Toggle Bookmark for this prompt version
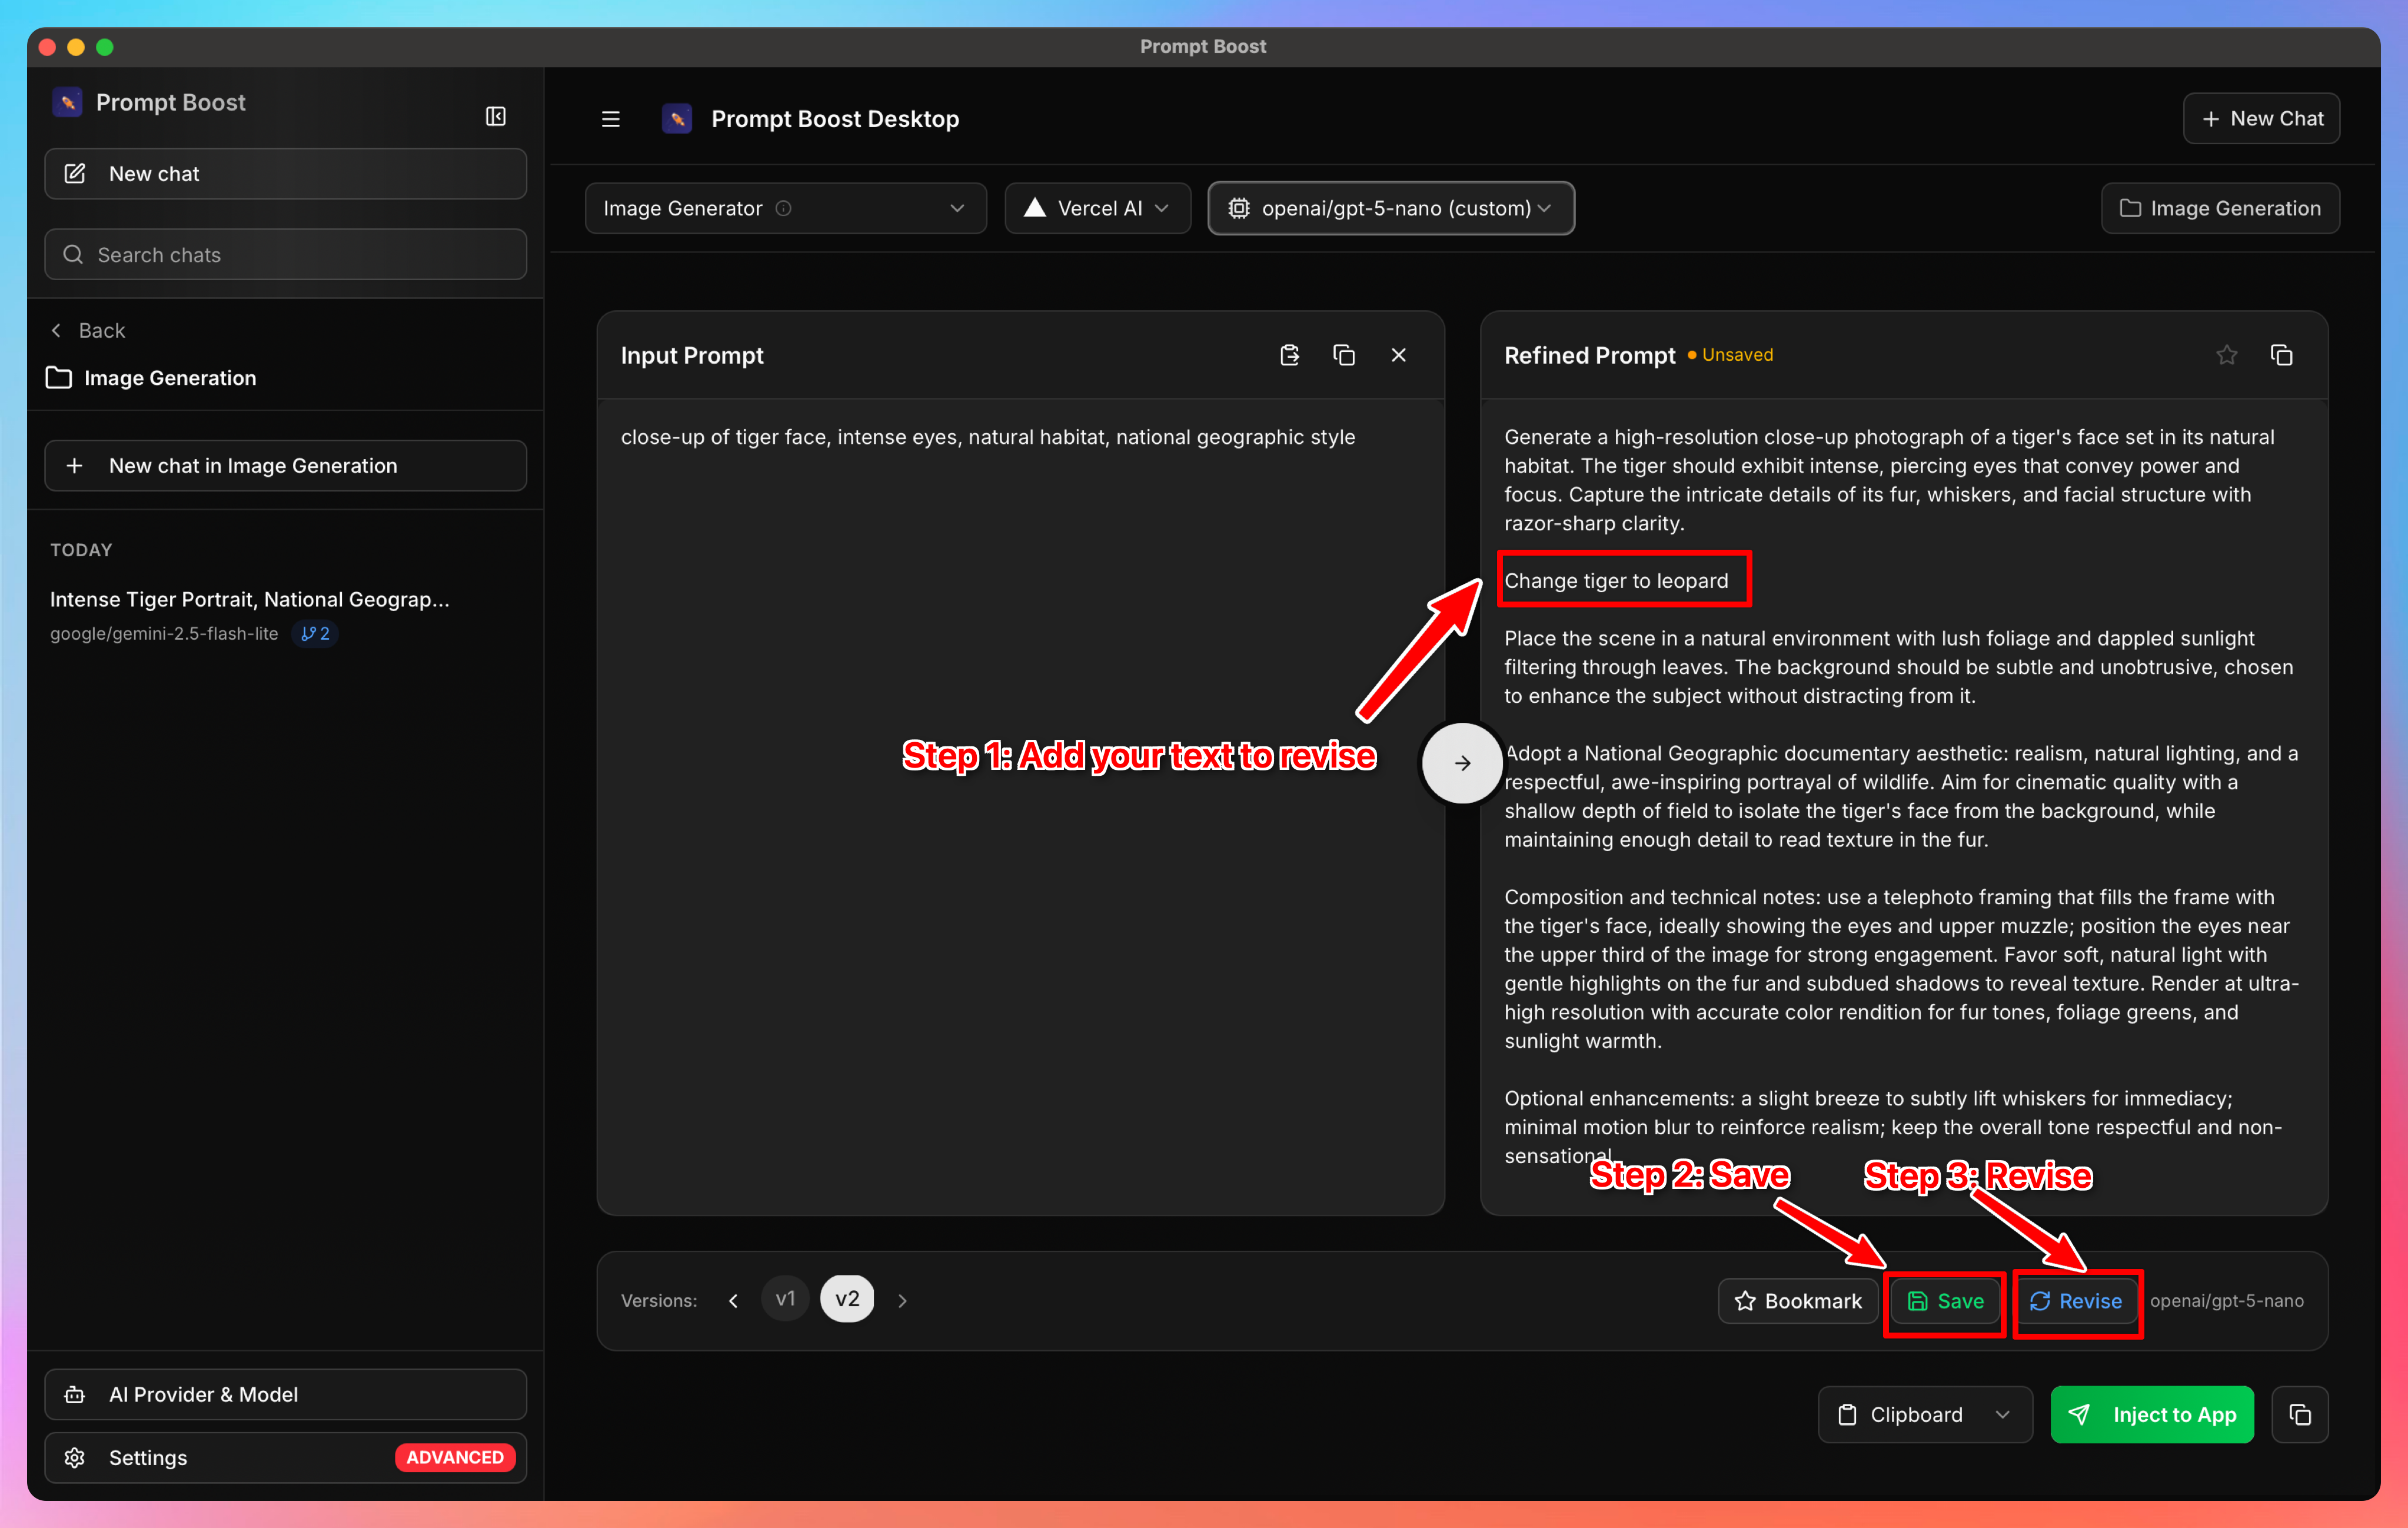 coord(1797,1300)
